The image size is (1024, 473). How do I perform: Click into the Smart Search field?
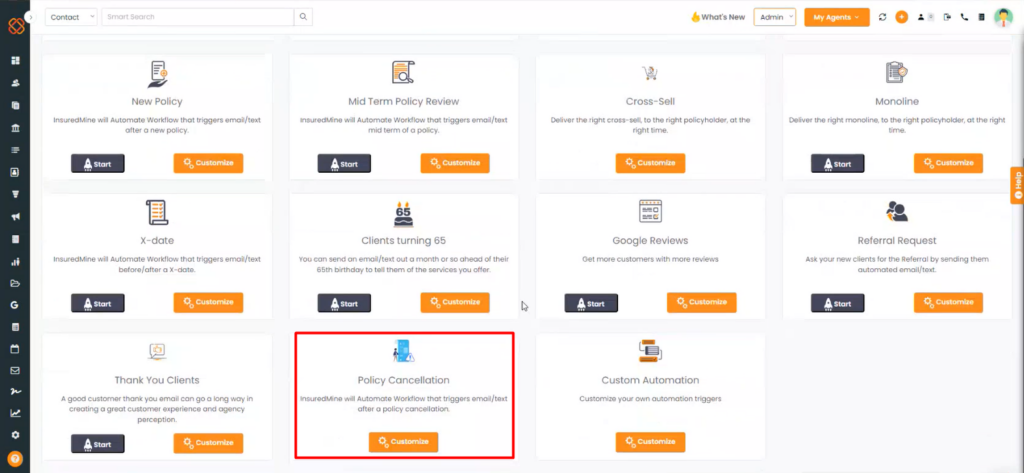198,17
